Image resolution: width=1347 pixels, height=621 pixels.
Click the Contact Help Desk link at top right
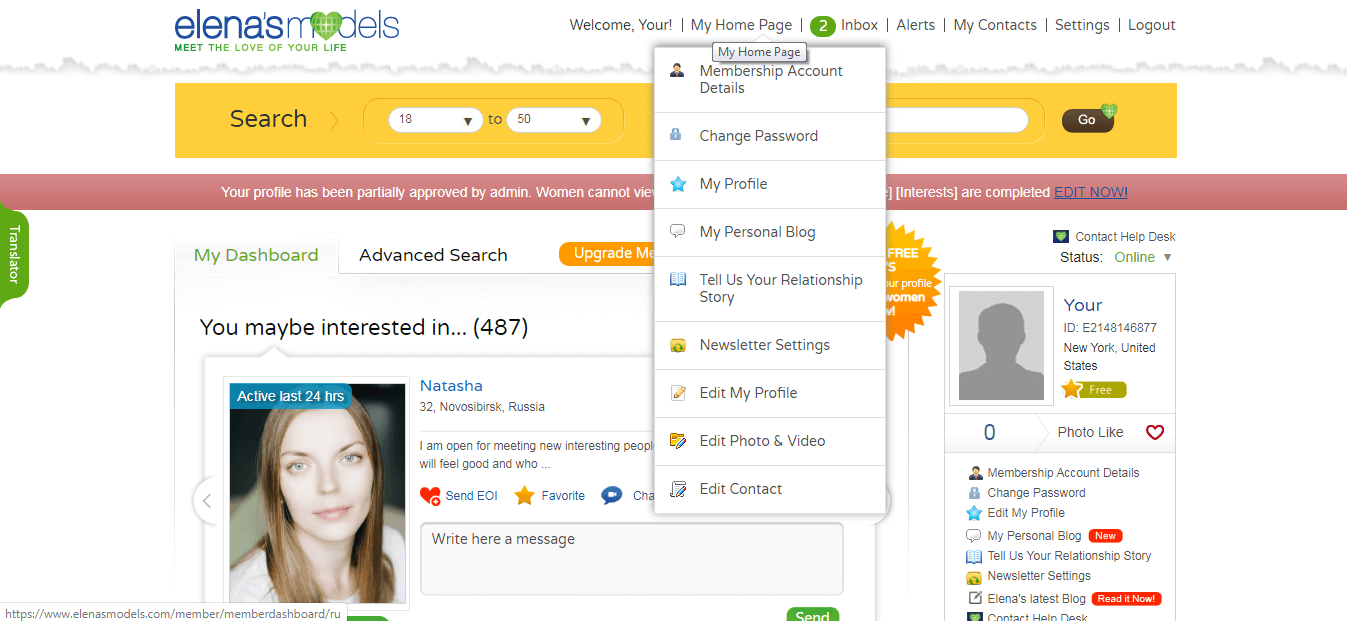1125,237
